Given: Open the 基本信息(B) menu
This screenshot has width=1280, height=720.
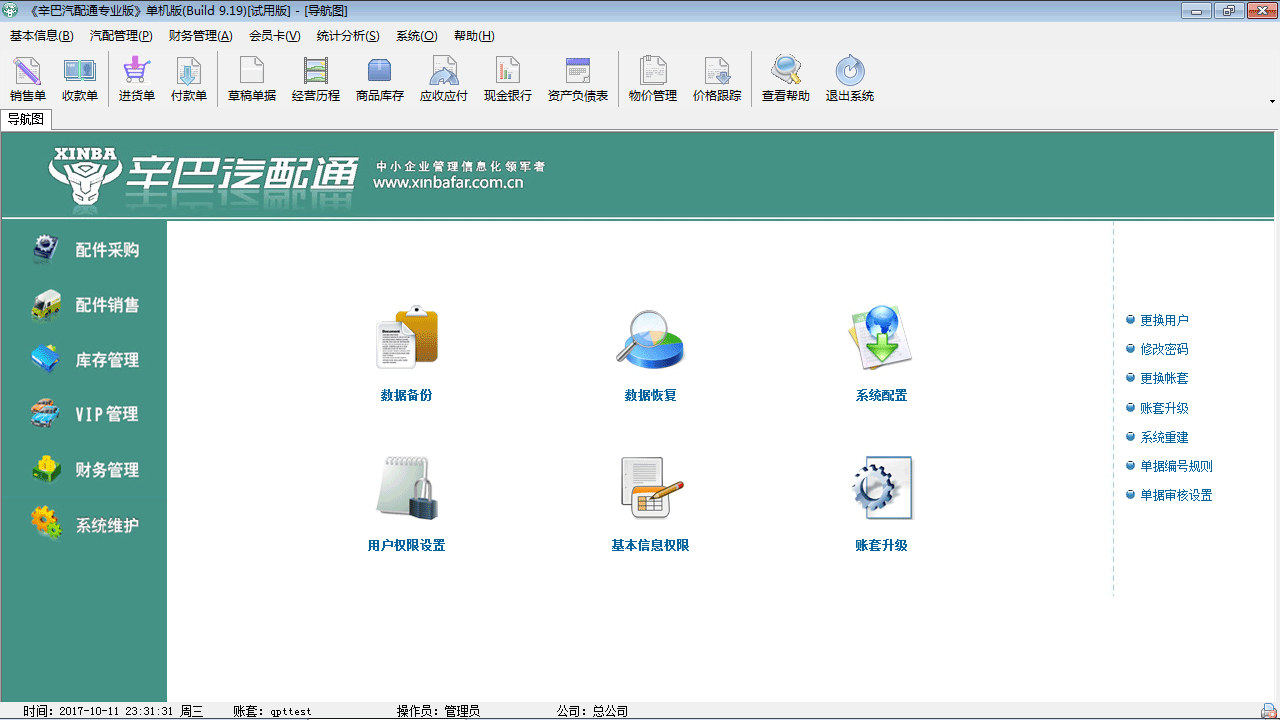Looking at the screenshot, I should pos(42,36).
